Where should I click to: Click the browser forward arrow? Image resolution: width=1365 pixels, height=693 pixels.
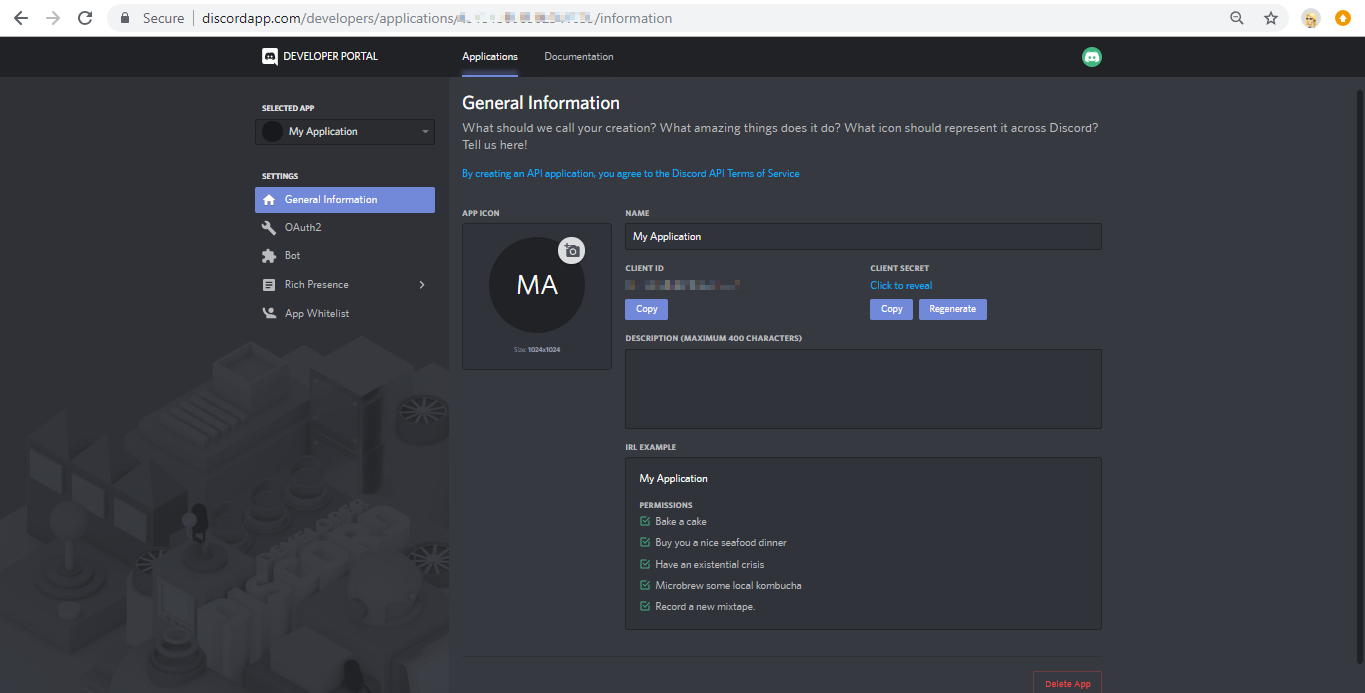point(53,18)
